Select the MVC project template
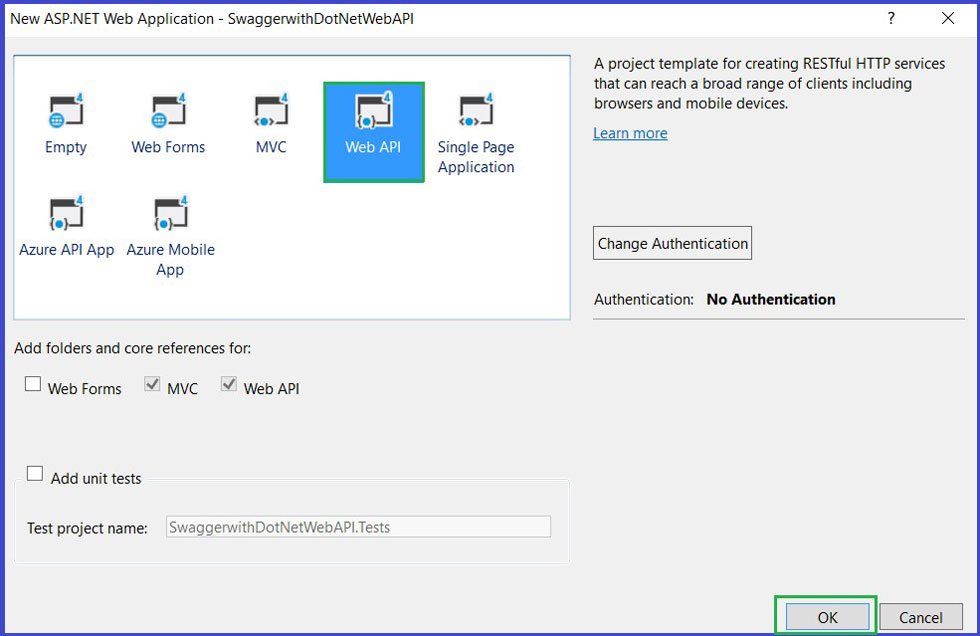The height and width of the screenshot is (636, 980). click(270, 120)
